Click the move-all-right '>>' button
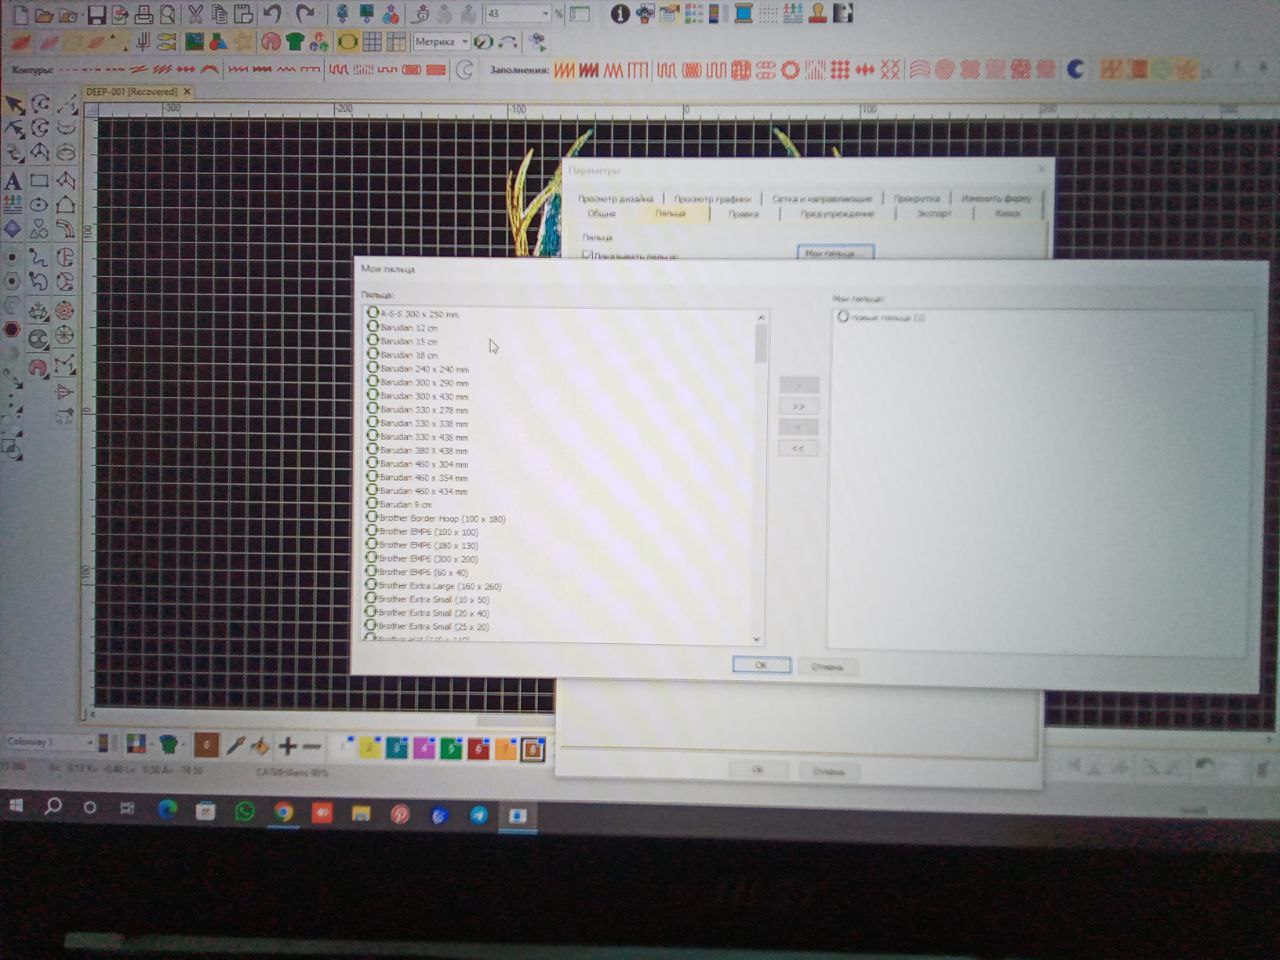Screen dimensions: 1280x960 [x=798, y=407]
